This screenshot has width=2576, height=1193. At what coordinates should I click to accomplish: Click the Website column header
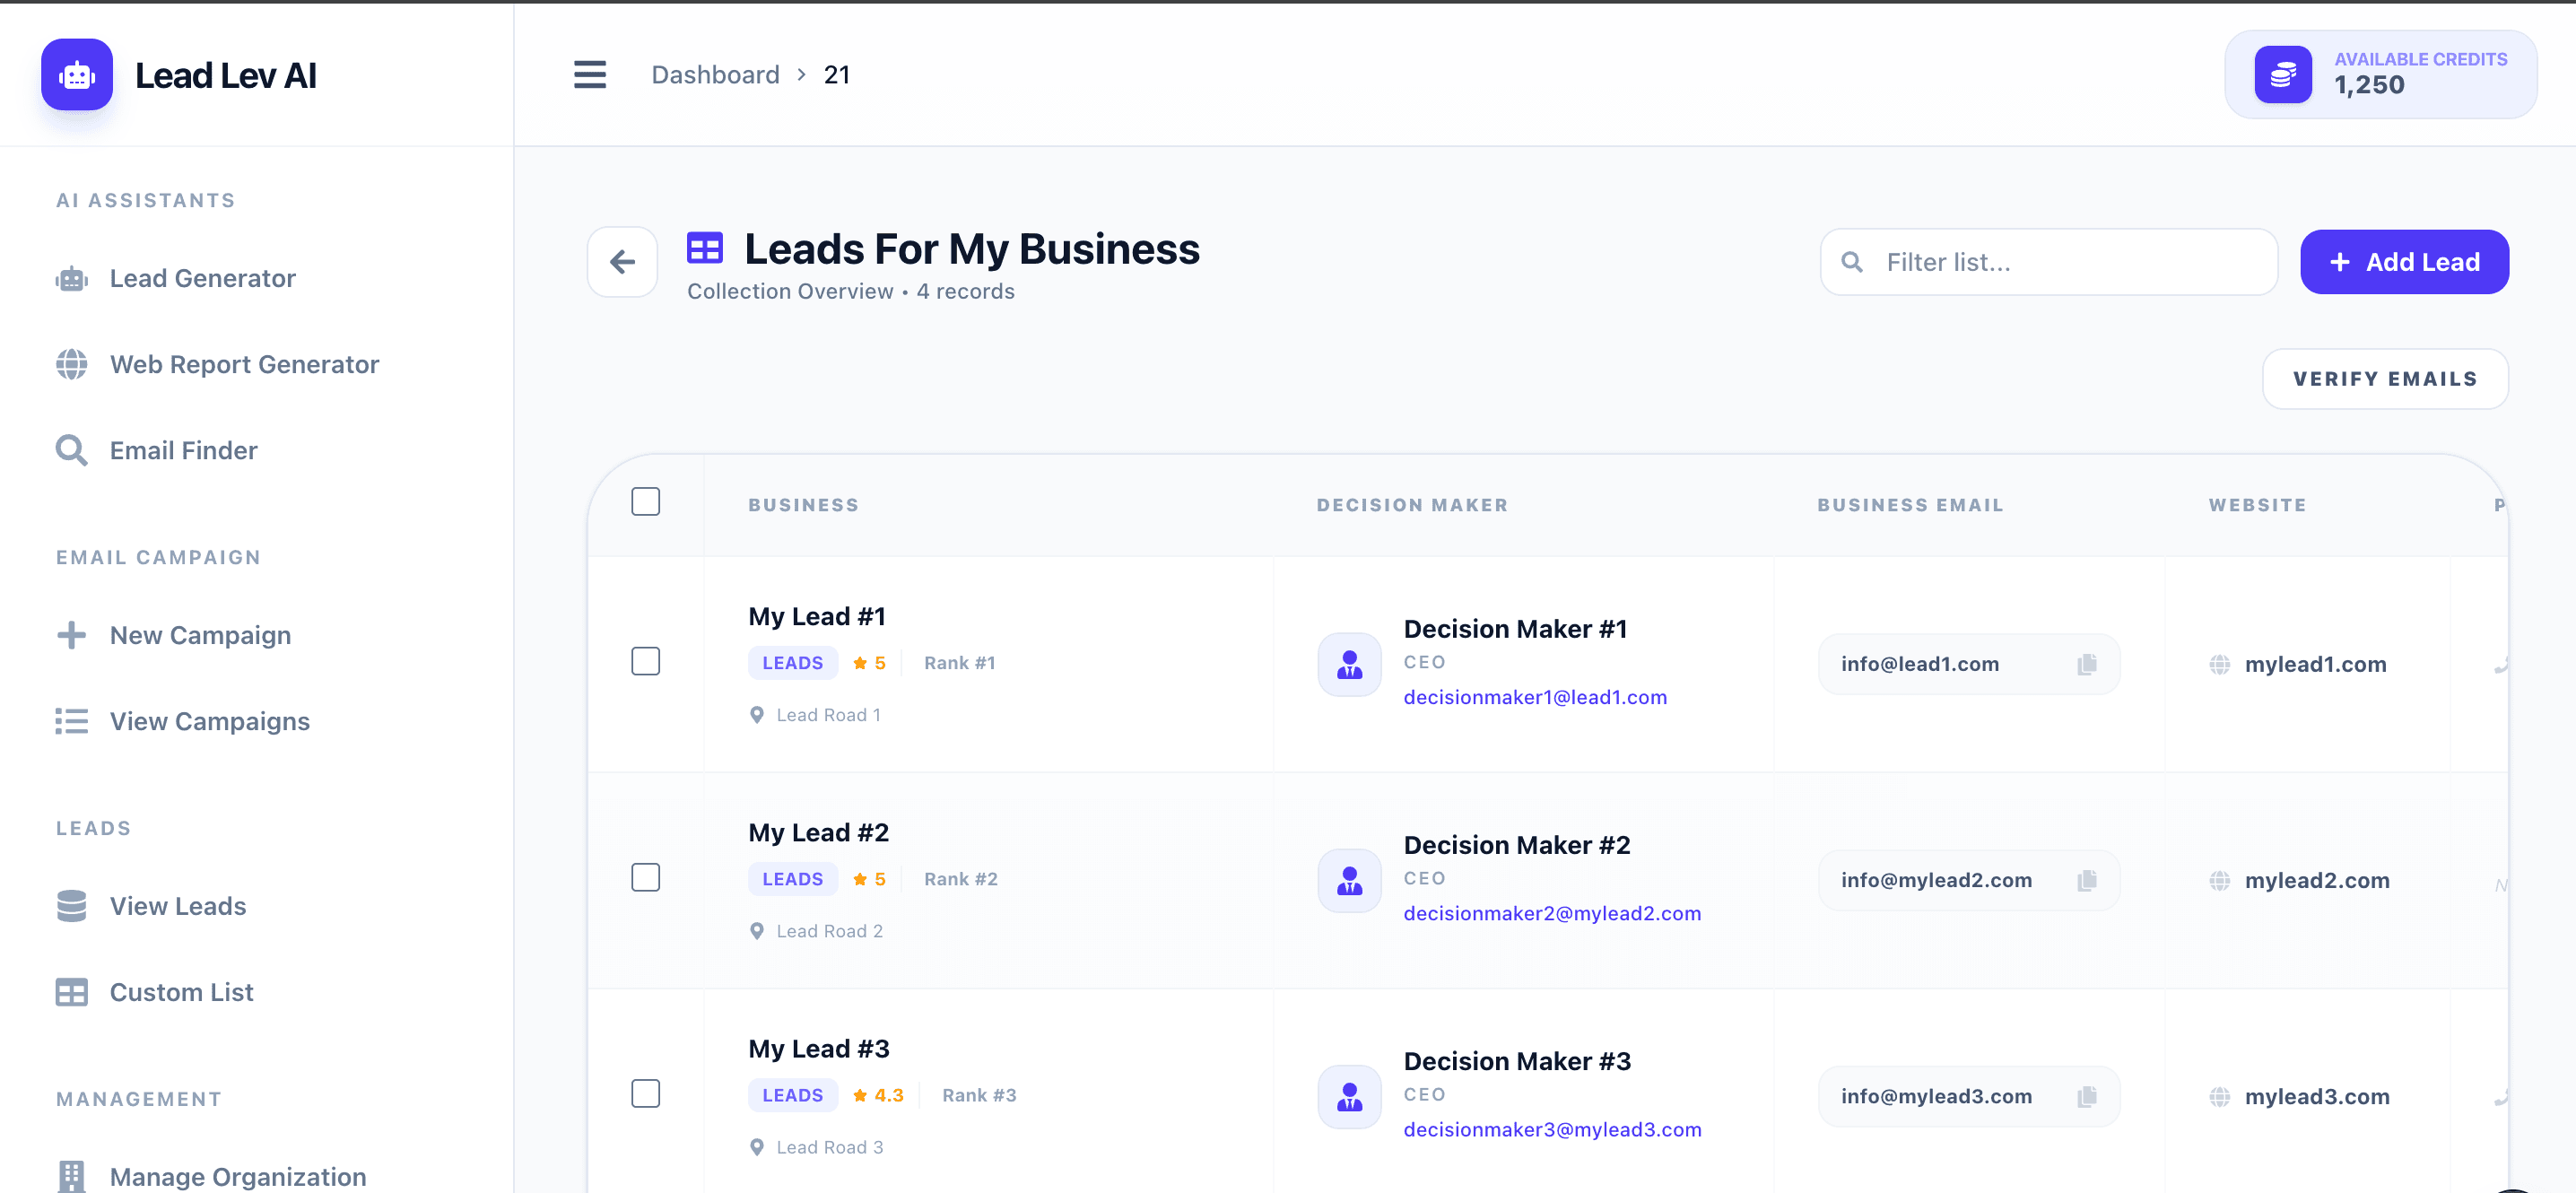(x=2257, y=505)
